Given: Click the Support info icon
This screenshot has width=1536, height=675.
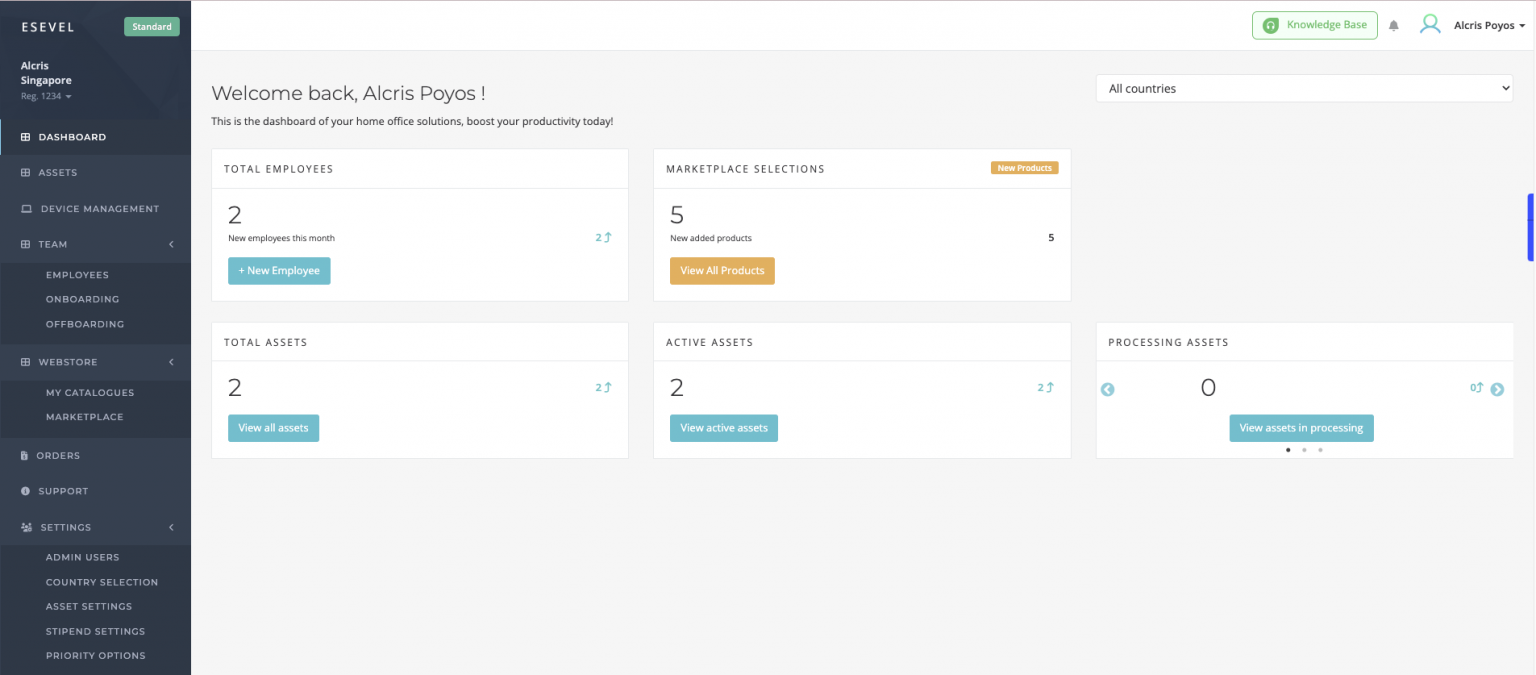Looking at the screenshot, I should coord(26,491).
